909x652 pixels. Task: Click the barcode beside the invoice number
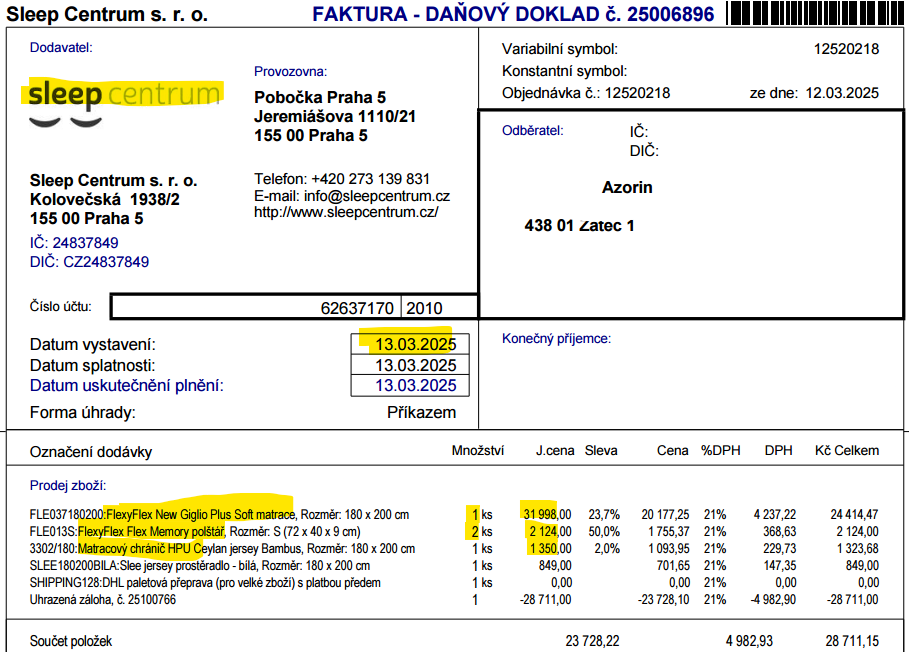(x=816, y=13)
